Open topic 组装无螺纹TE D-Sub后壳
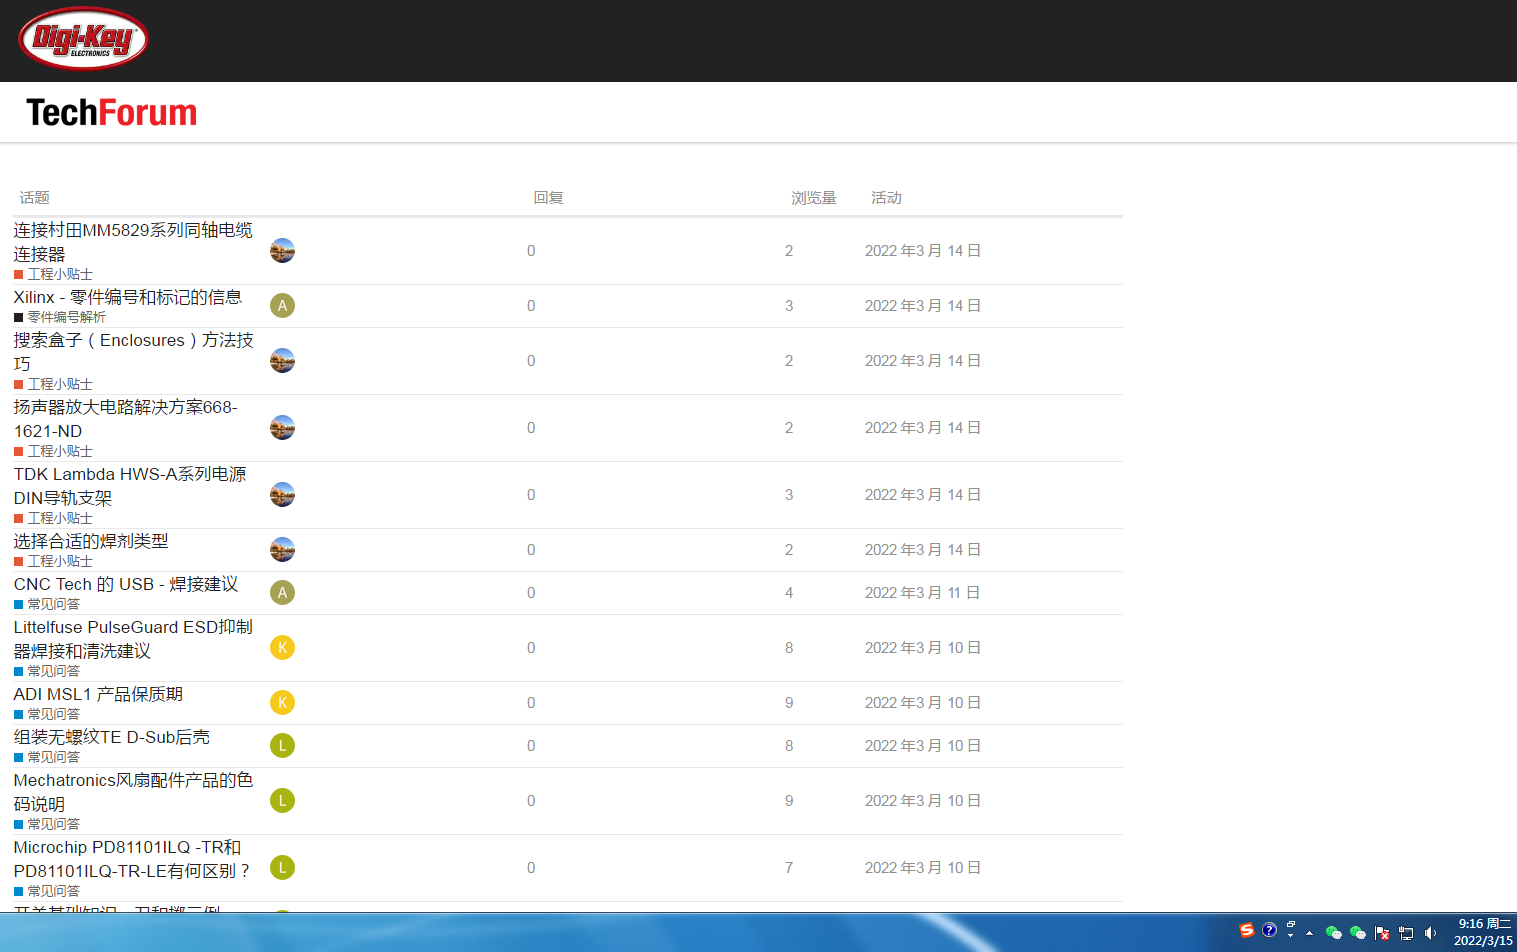 (x=112, y=737)
